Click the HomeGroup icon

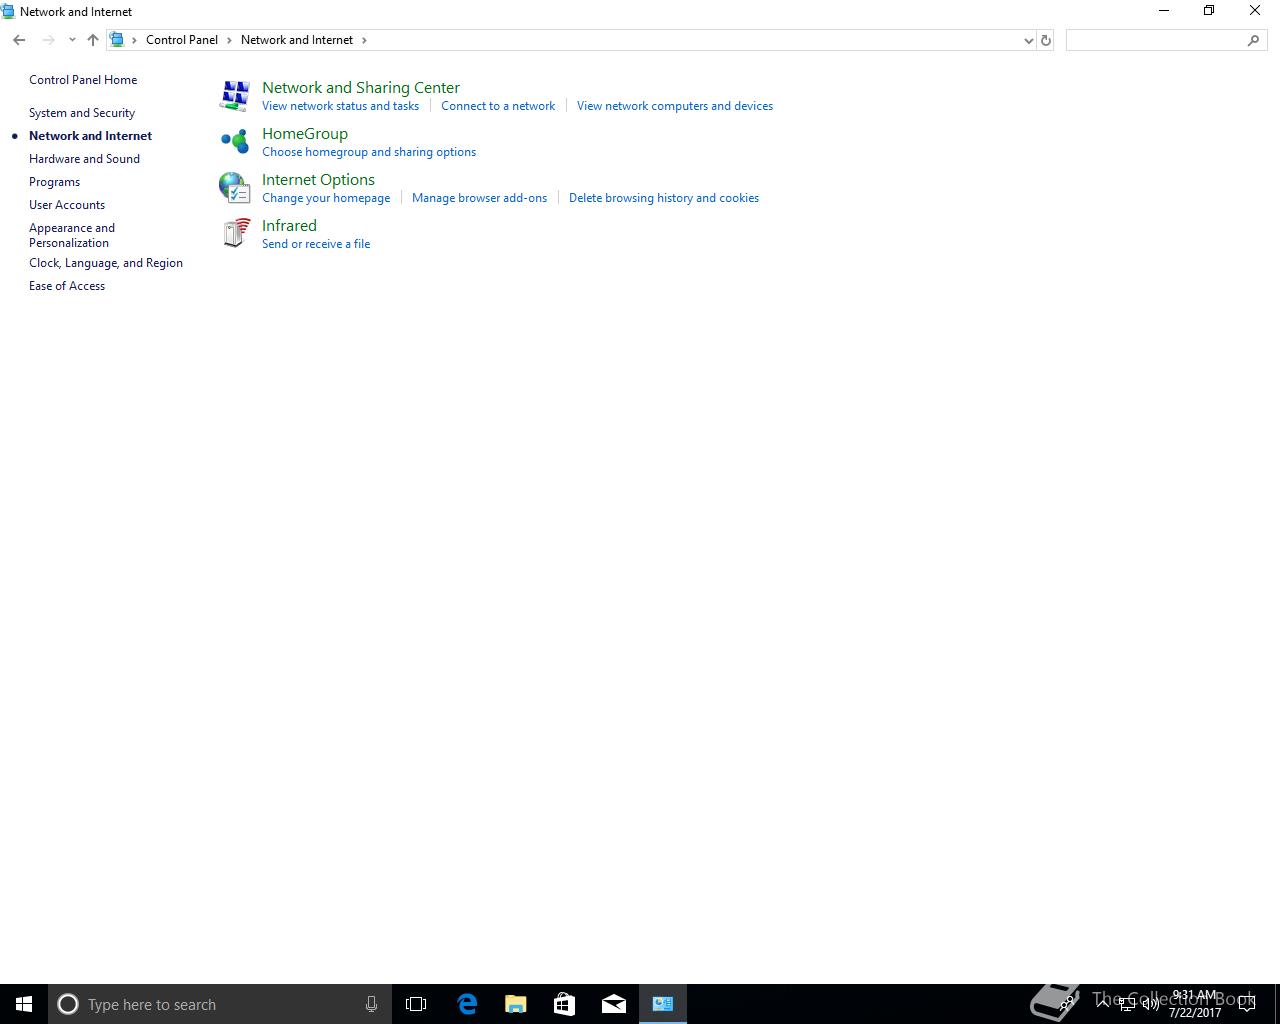tap(235, 141)
